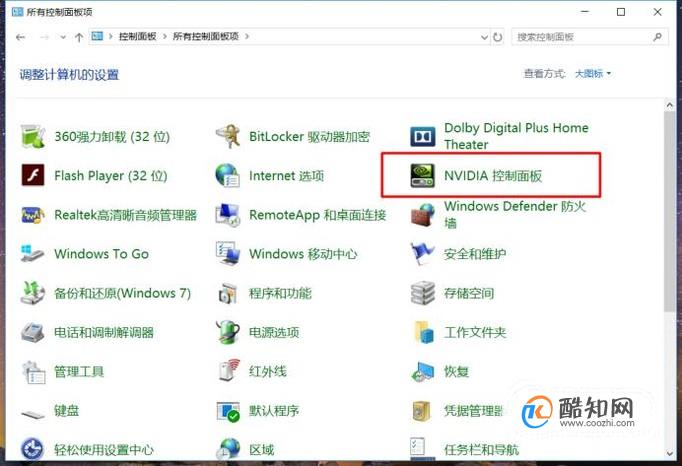Viewport: 682px width, 466px height.
Task: Click the 电话和调制解调器 icon
Action: pos(33,332)
